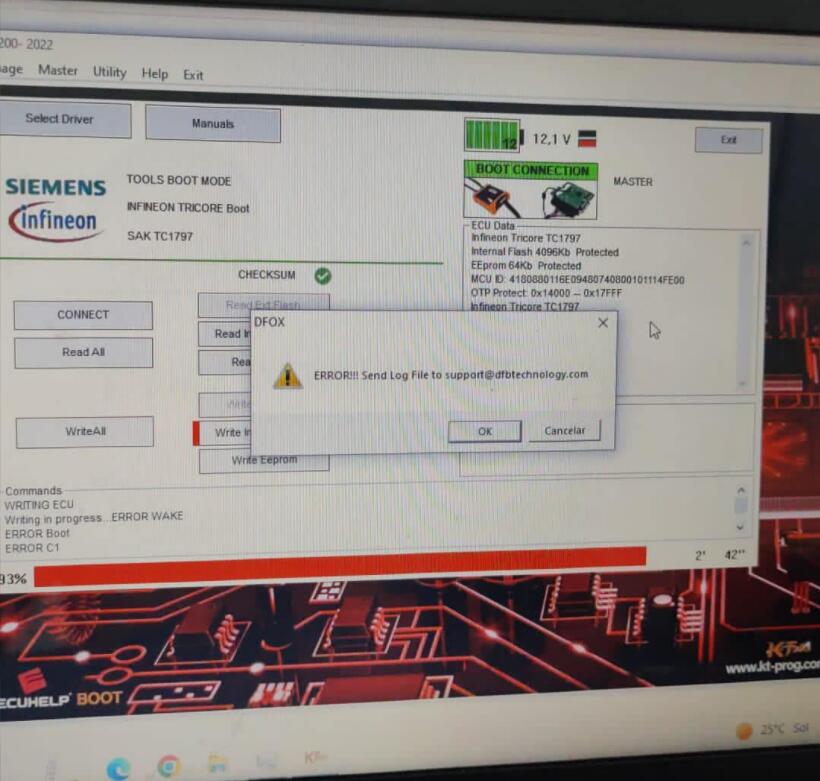Click the 93% progress percentage
The width and height of the screenshot is (820, 781).
point(13,579)
